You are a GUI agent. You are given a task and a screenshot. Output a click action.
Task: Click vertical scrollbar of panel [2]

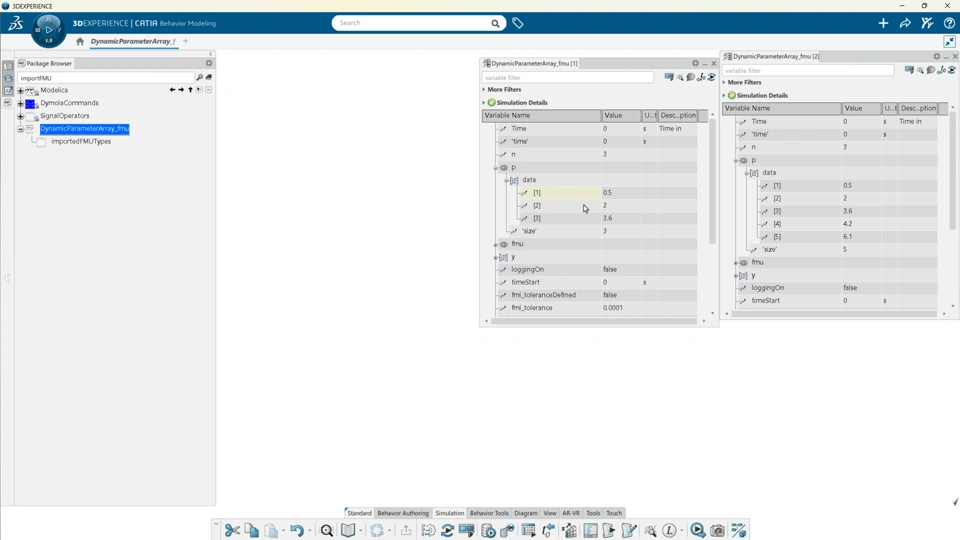click(x=953, y=171)
